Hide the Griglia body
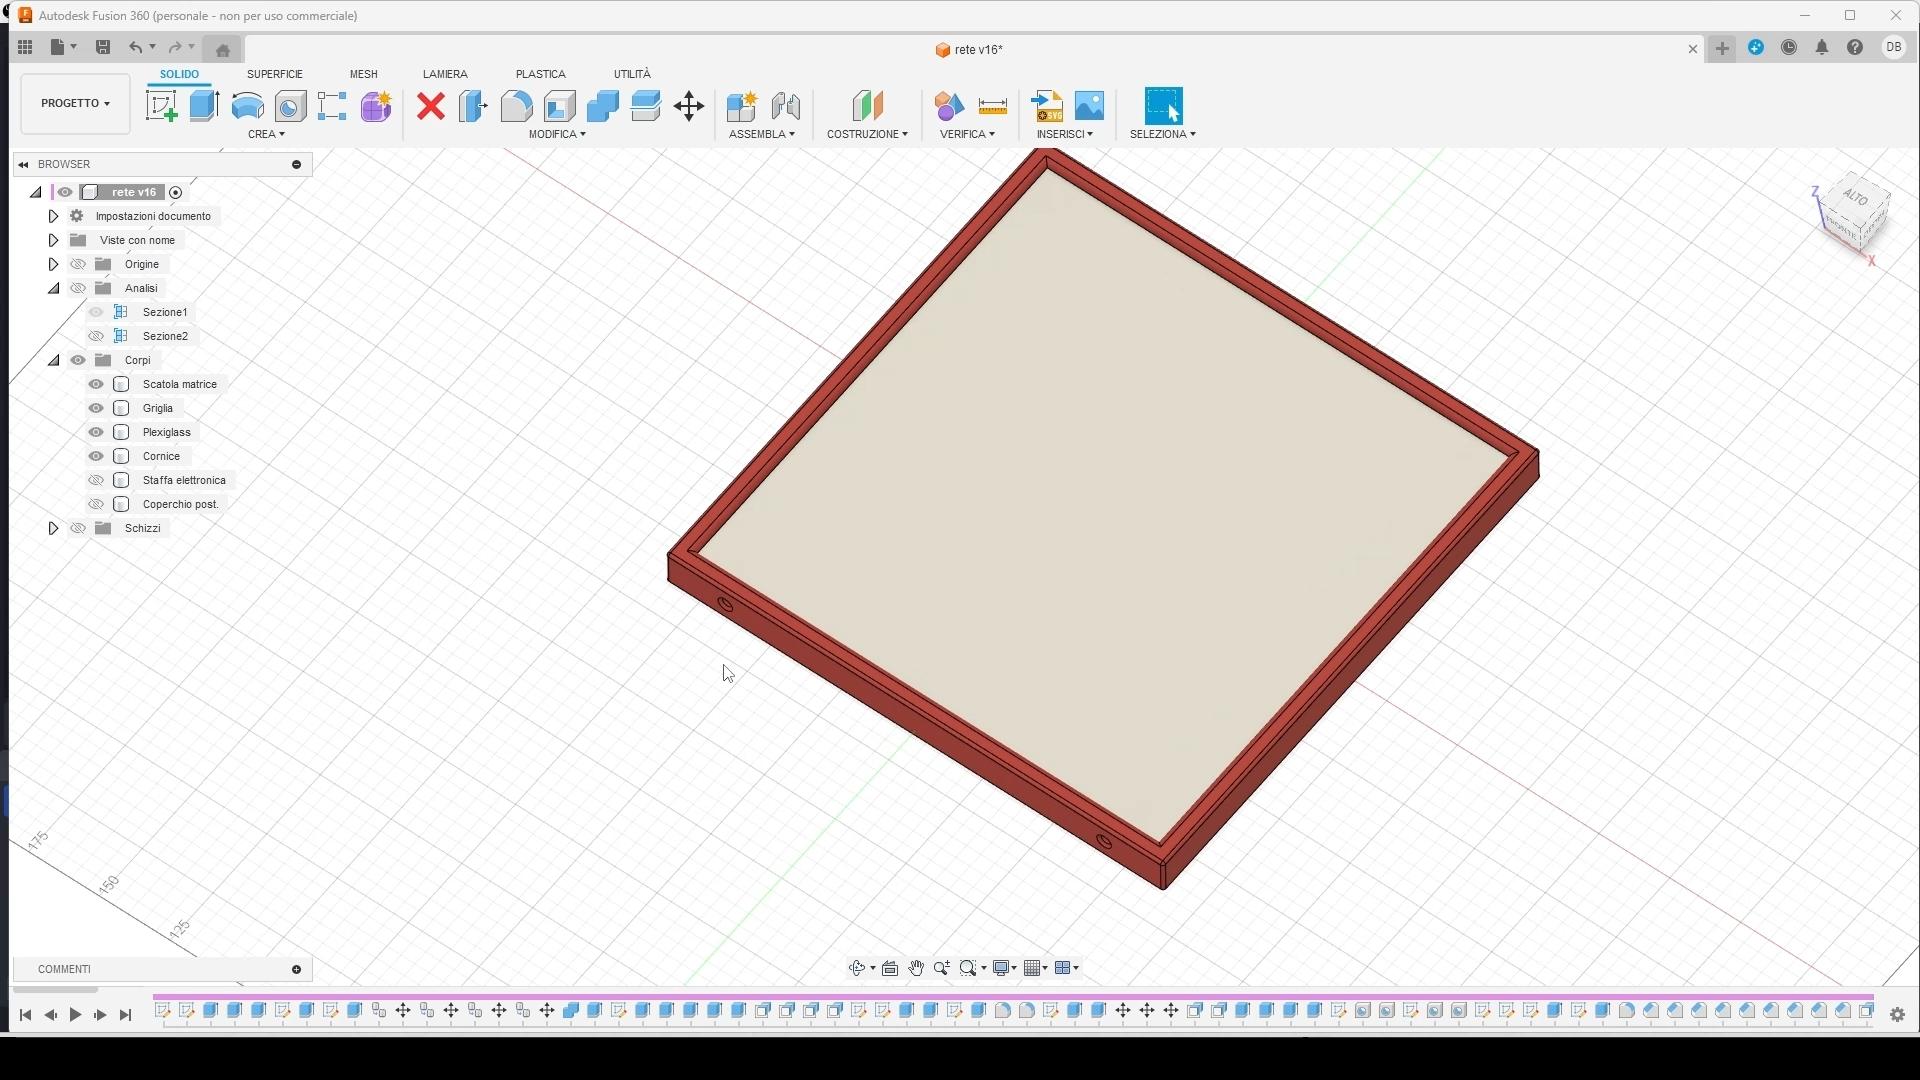The image size is (1920, 1080). click(x=96, y=408)
